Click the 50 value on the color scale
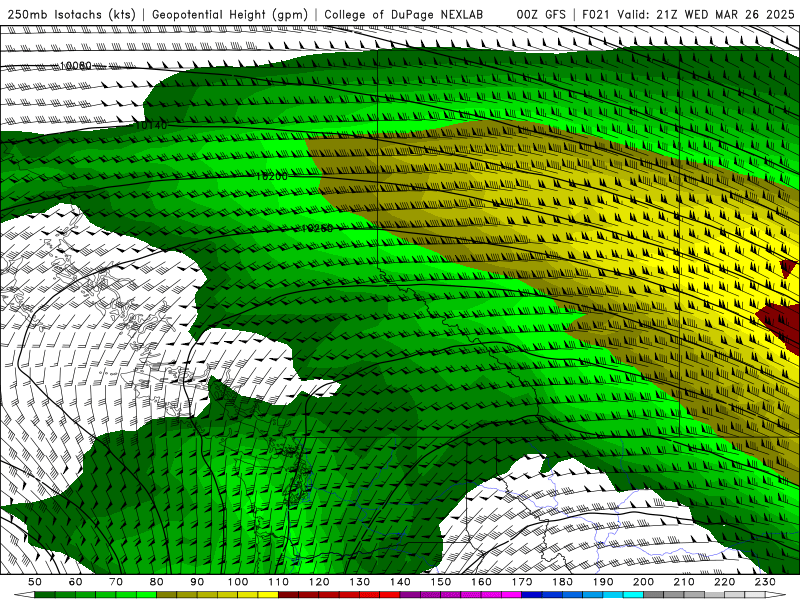Viewport: 800px width, 600px height. 34,582
